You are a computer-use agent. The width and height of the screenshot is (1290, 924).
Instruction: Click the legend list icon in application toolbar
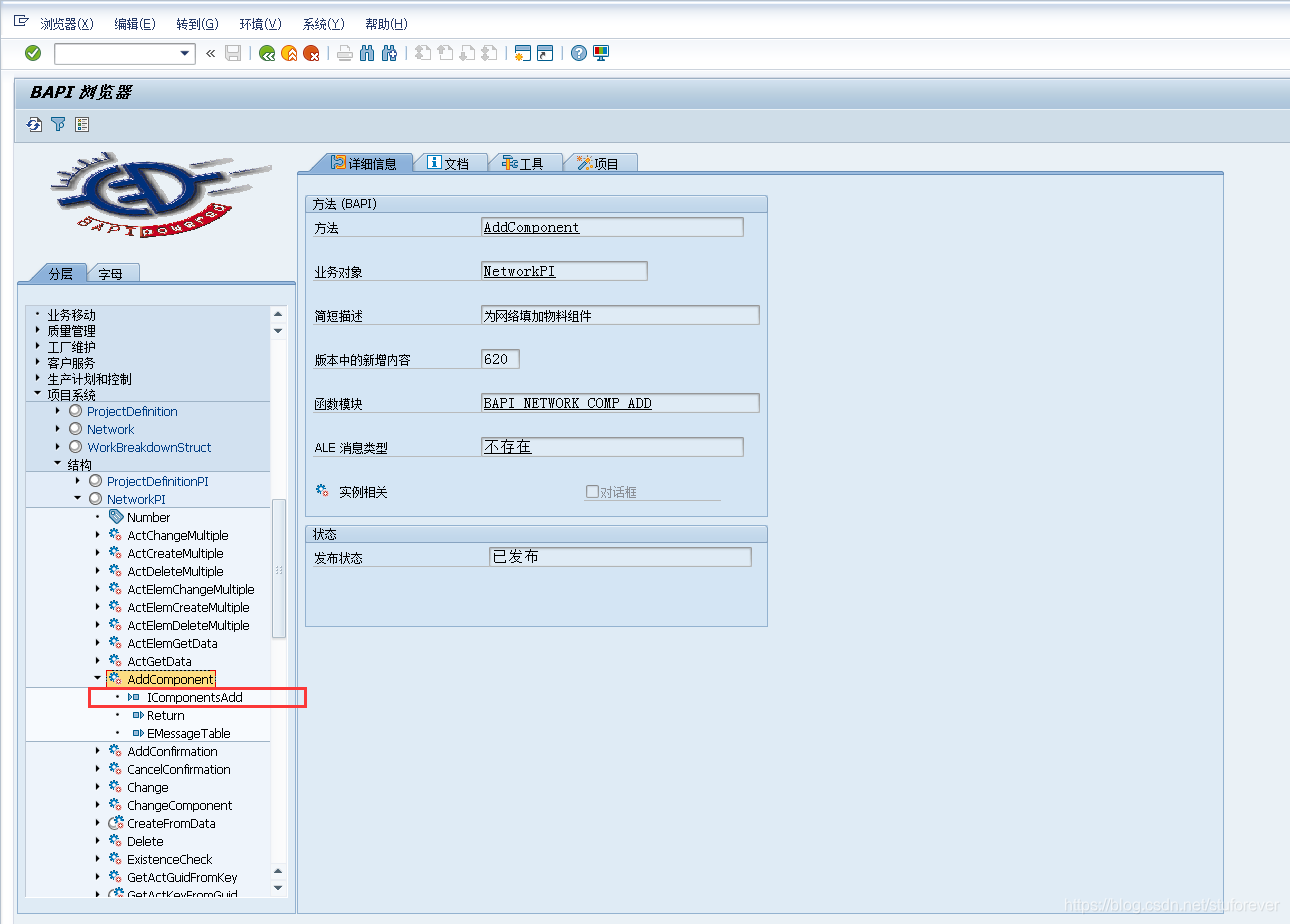82,124
